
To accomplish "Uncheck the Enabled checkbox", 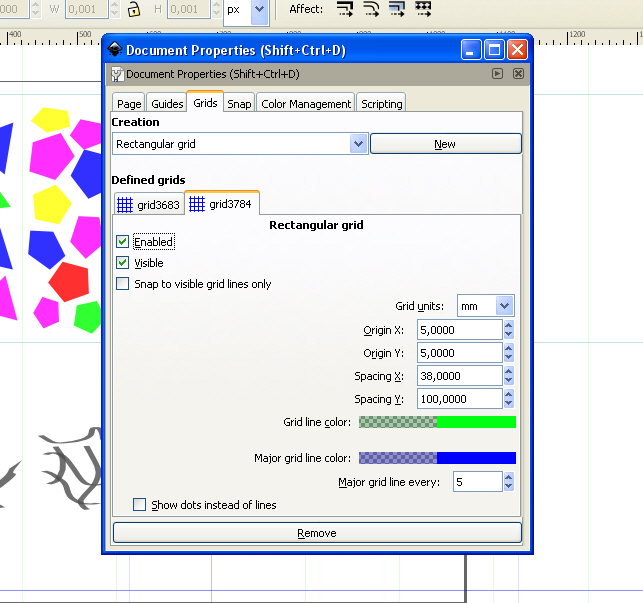I will [x=122, y=242].
